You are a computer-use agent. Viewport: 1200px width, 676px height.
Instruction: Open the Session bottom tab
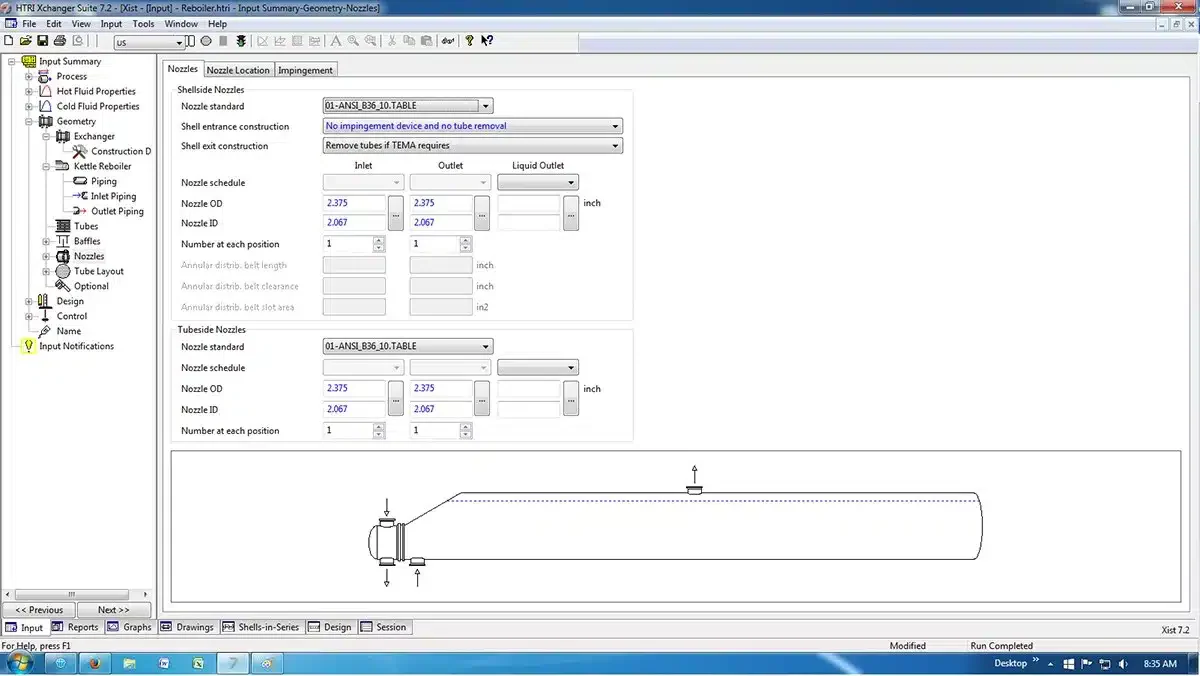(384, 627)
